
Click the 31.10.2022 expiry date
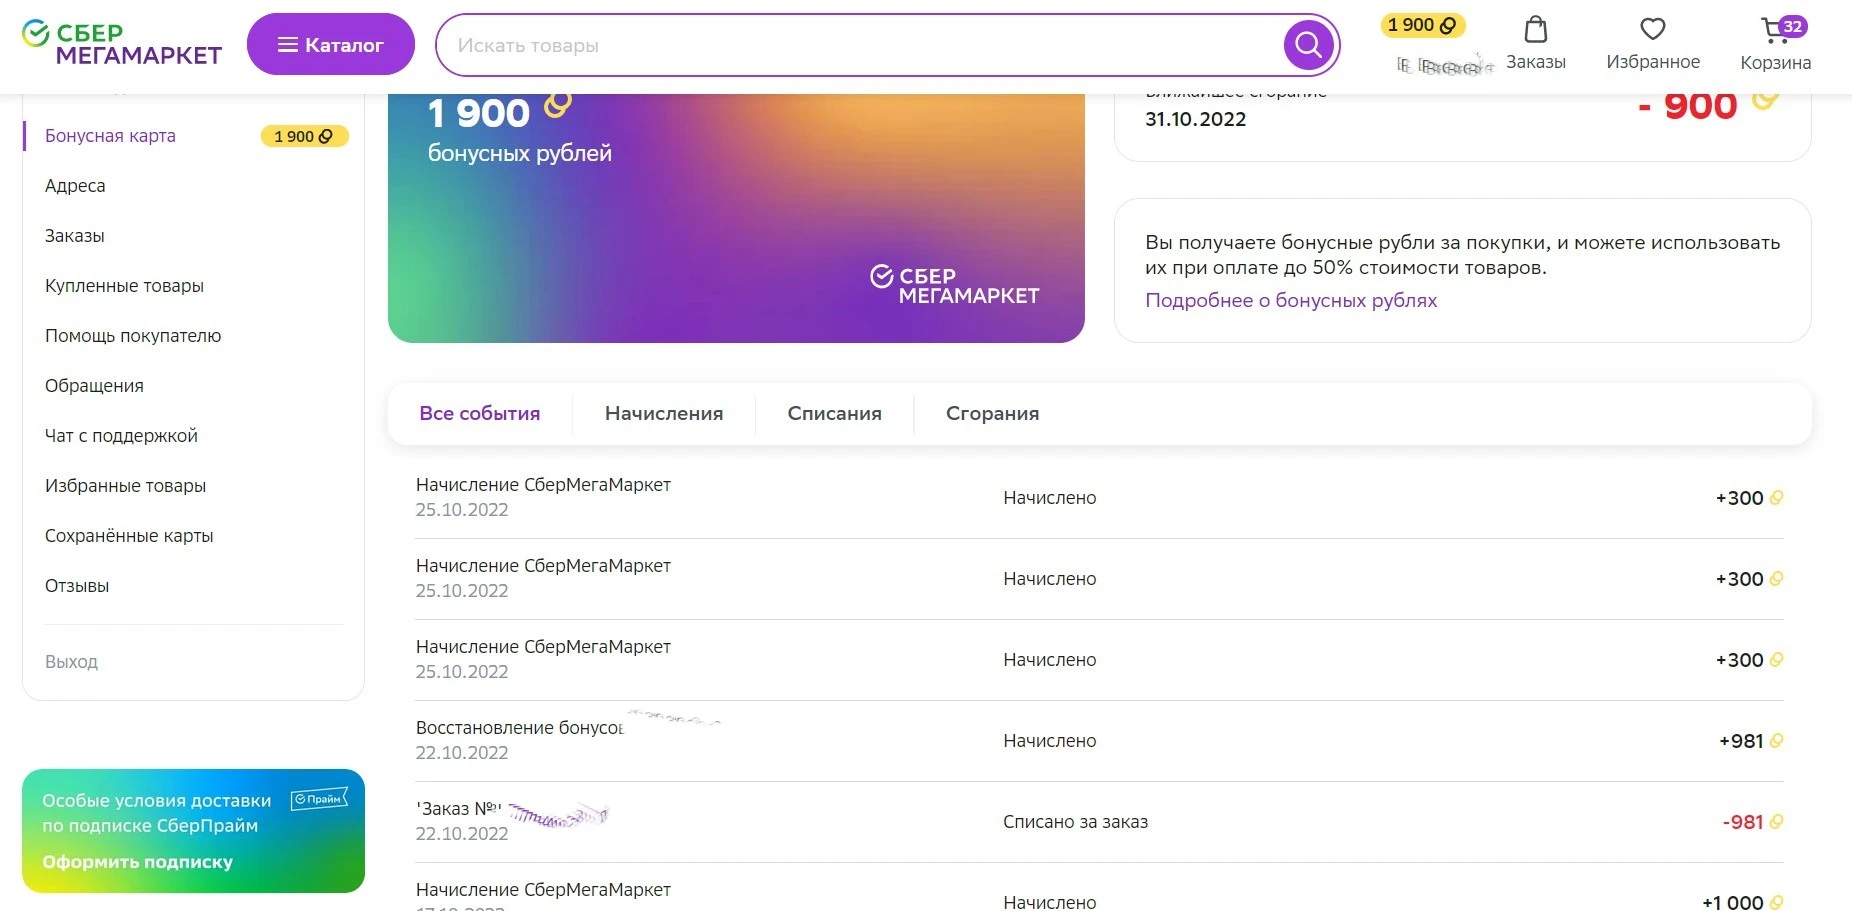[1196, 119]
